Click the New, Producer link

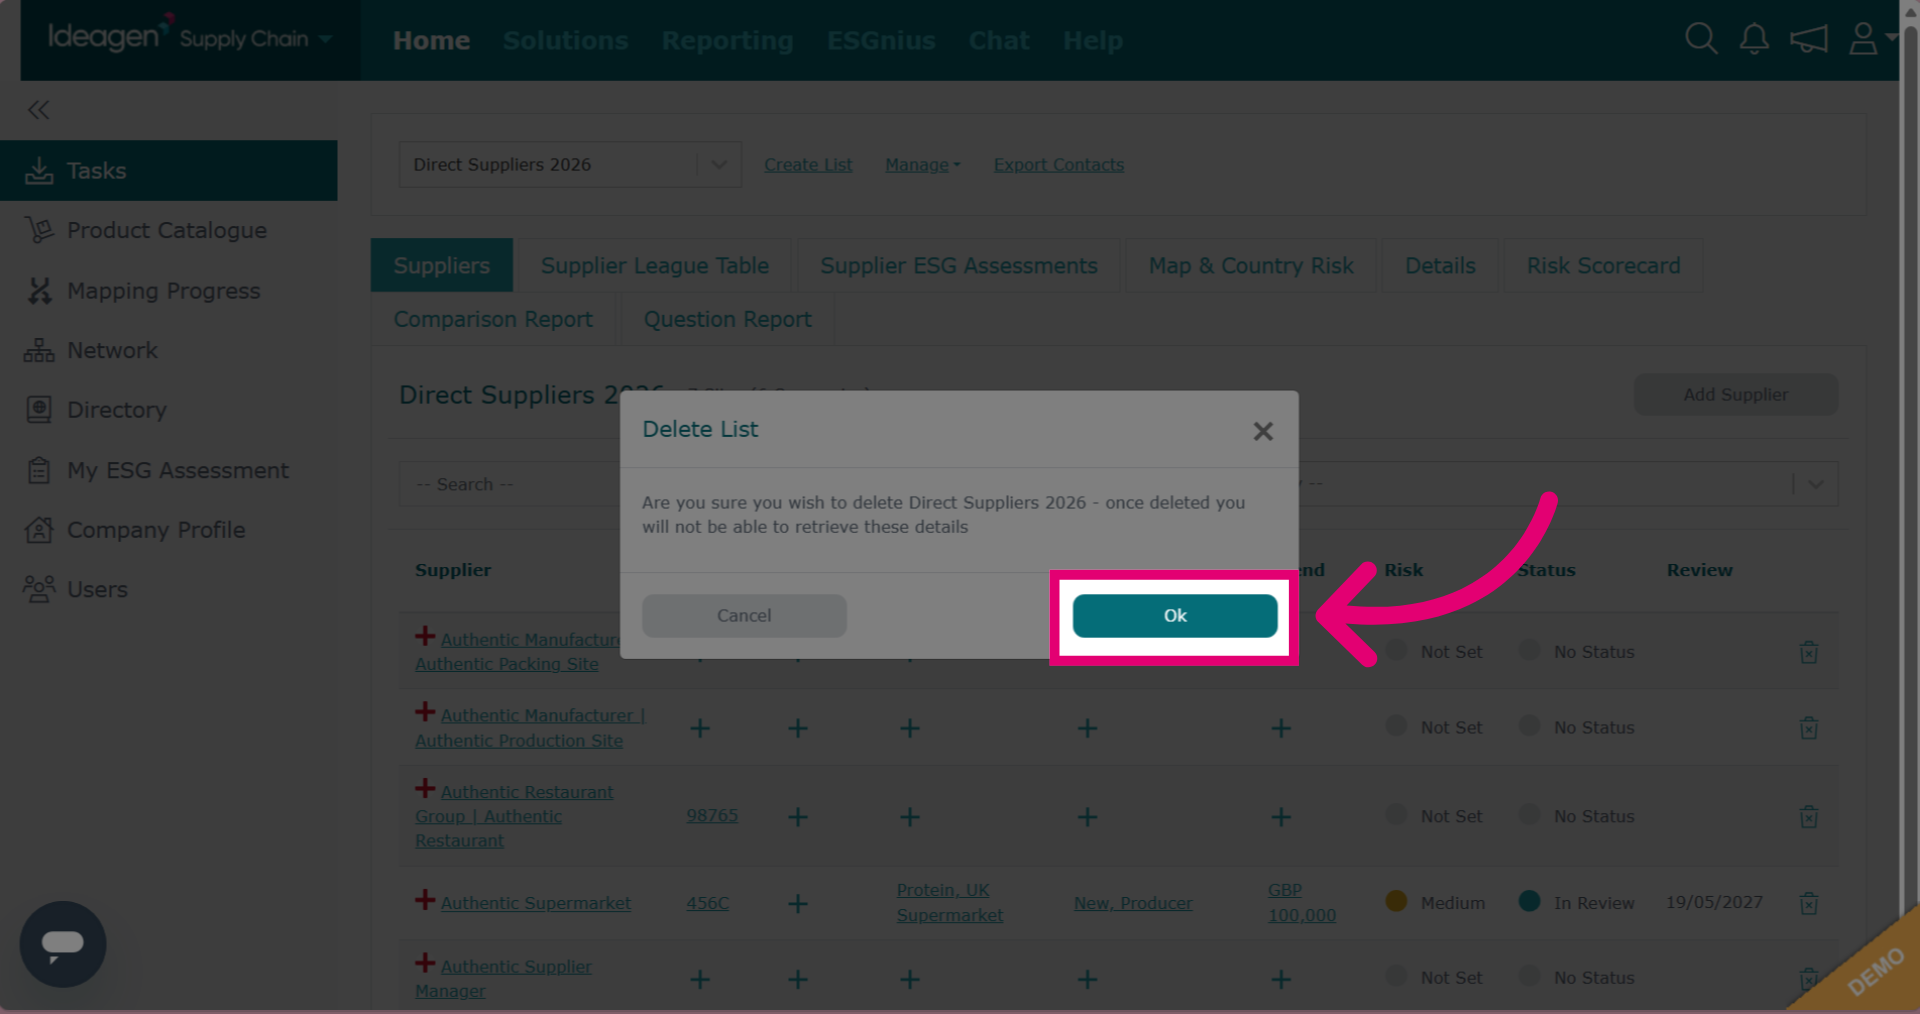[x=1133, y=903]
